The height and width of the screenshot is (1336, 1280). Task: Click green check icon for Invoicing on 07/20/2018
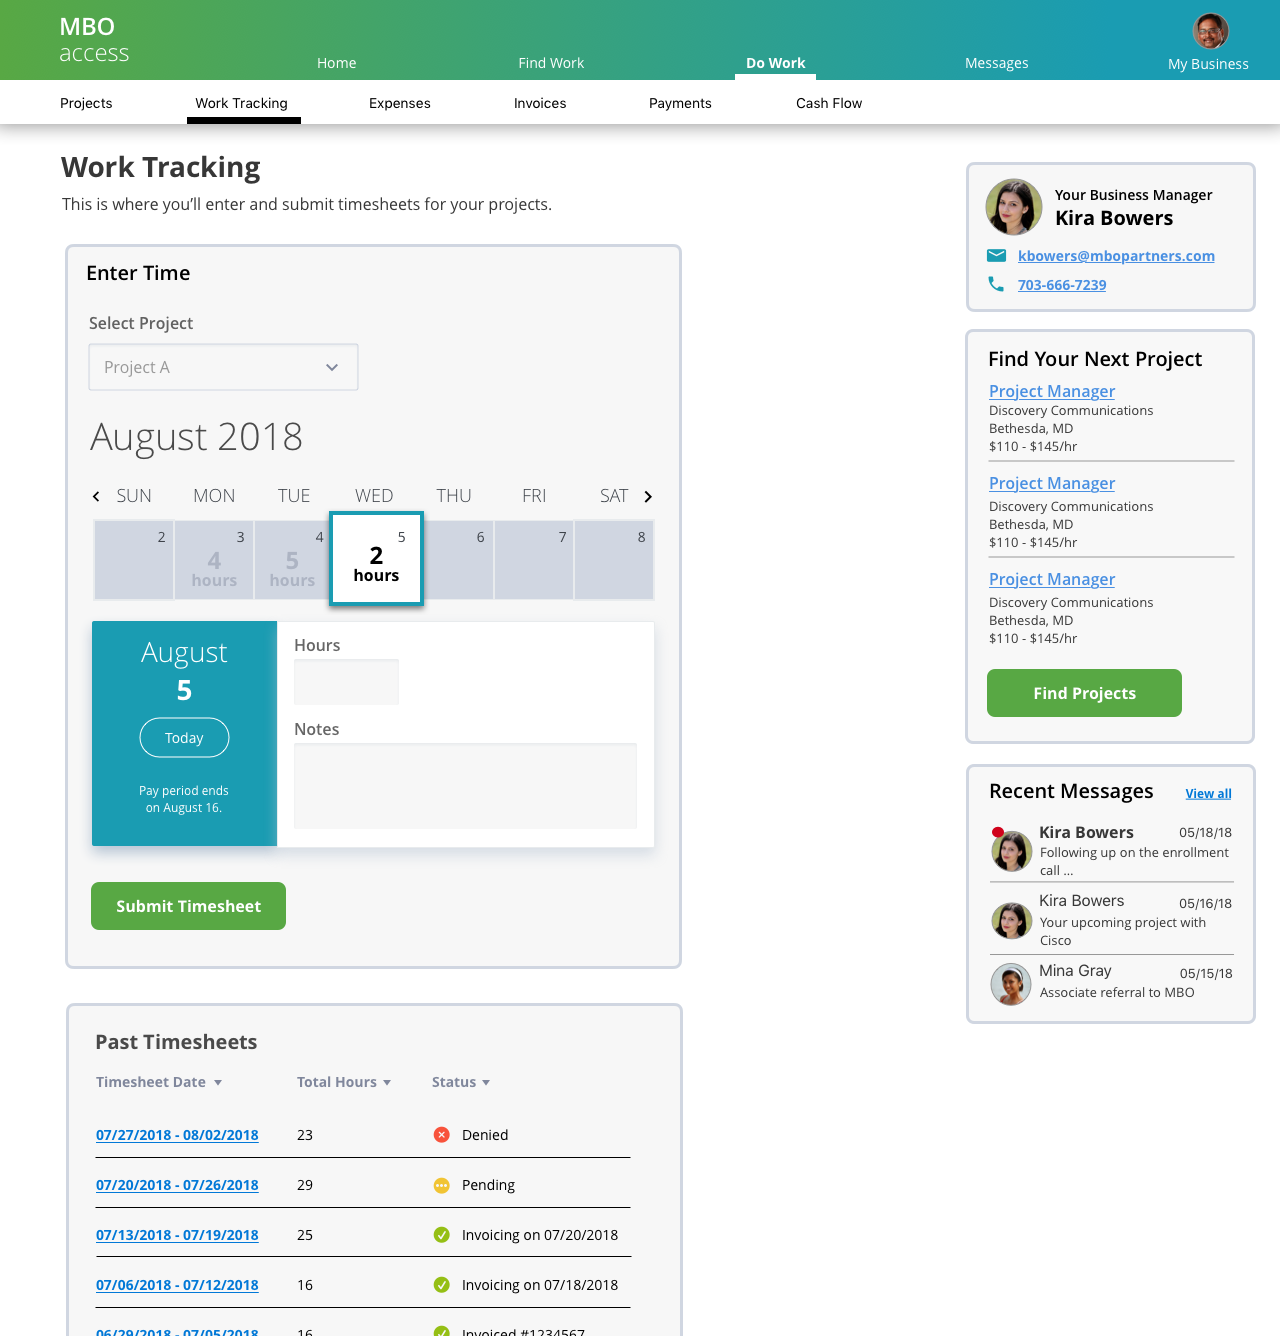coord(441,1235)
